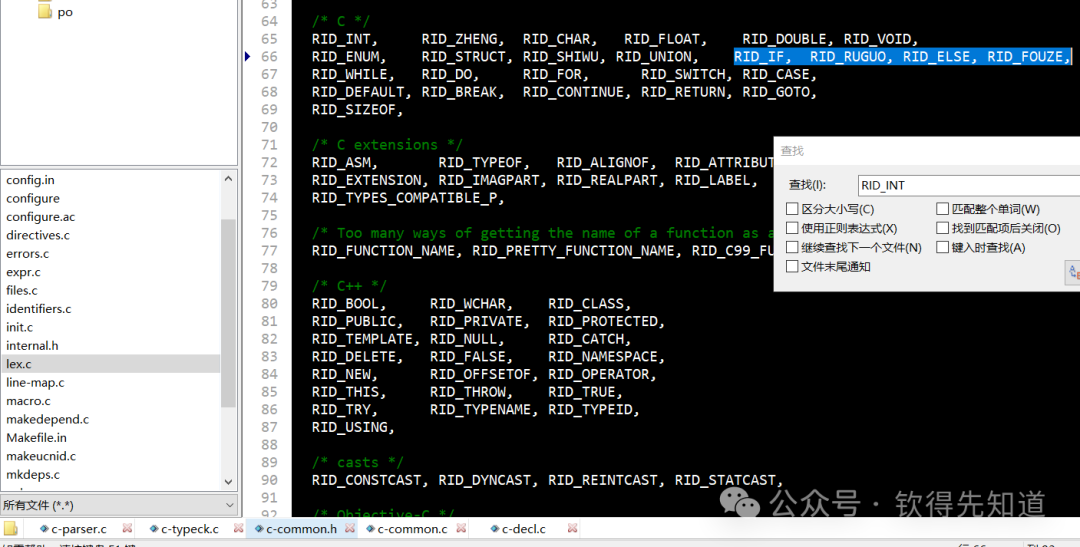Click the file list scroll down arrow

coord(229,482)
